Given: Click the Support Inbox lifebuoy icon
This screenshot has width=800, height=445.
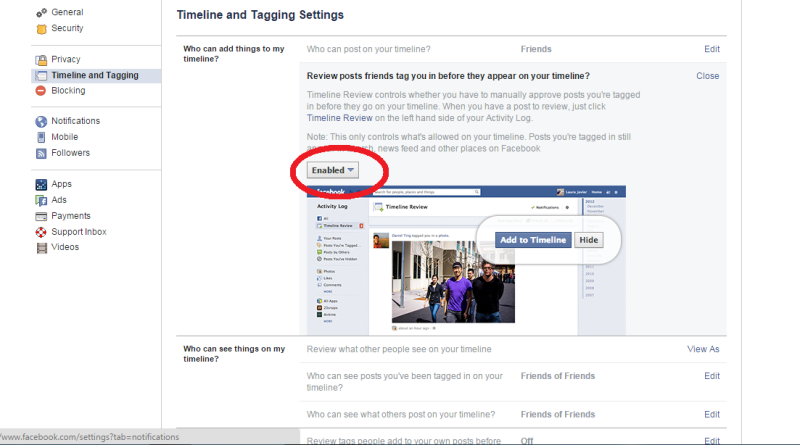Looking at the screenshot, I should [x=41, y=232].
